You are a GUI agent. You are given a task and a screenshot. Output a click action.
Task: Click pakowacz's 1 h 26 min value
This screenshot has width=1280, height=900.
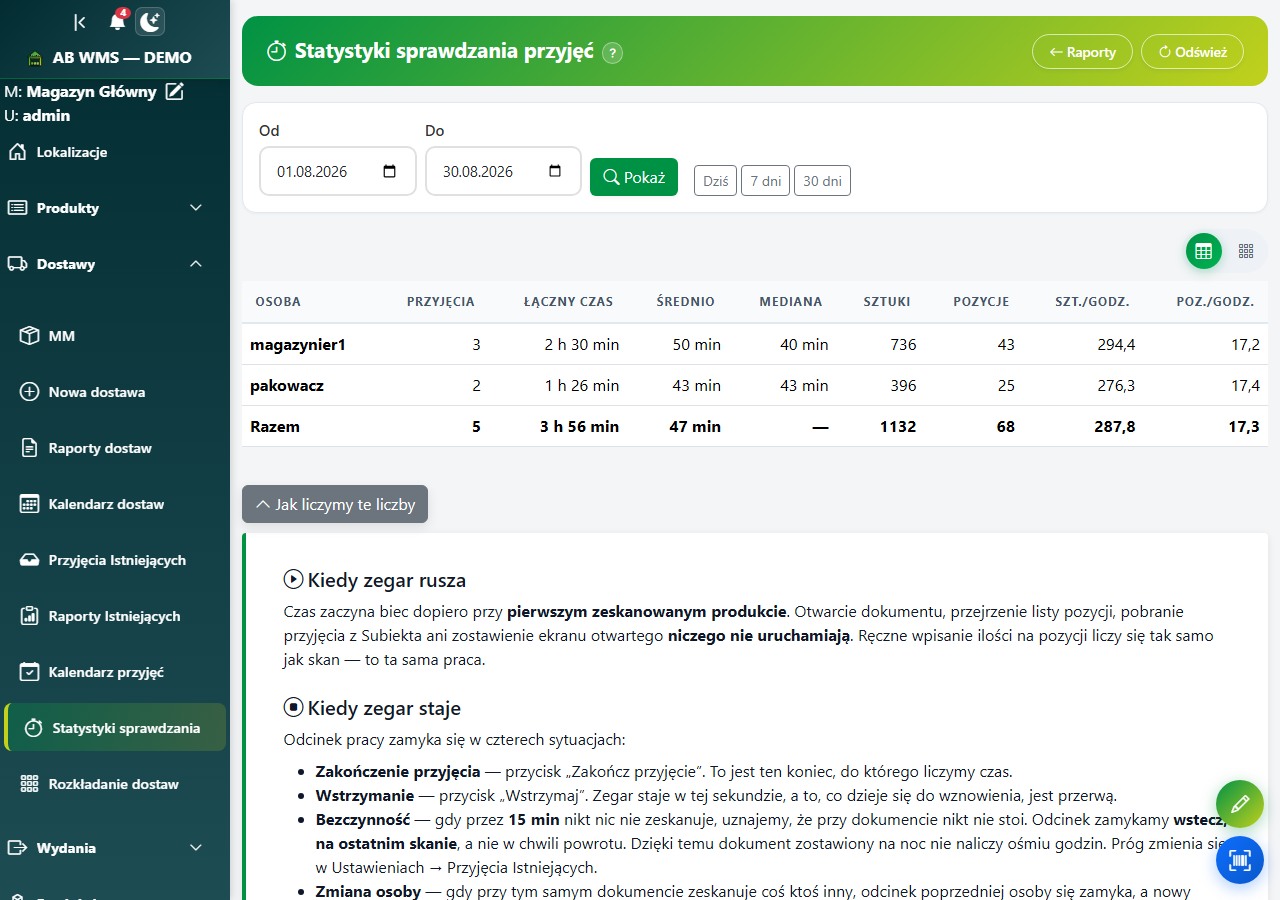pos(582,385)
